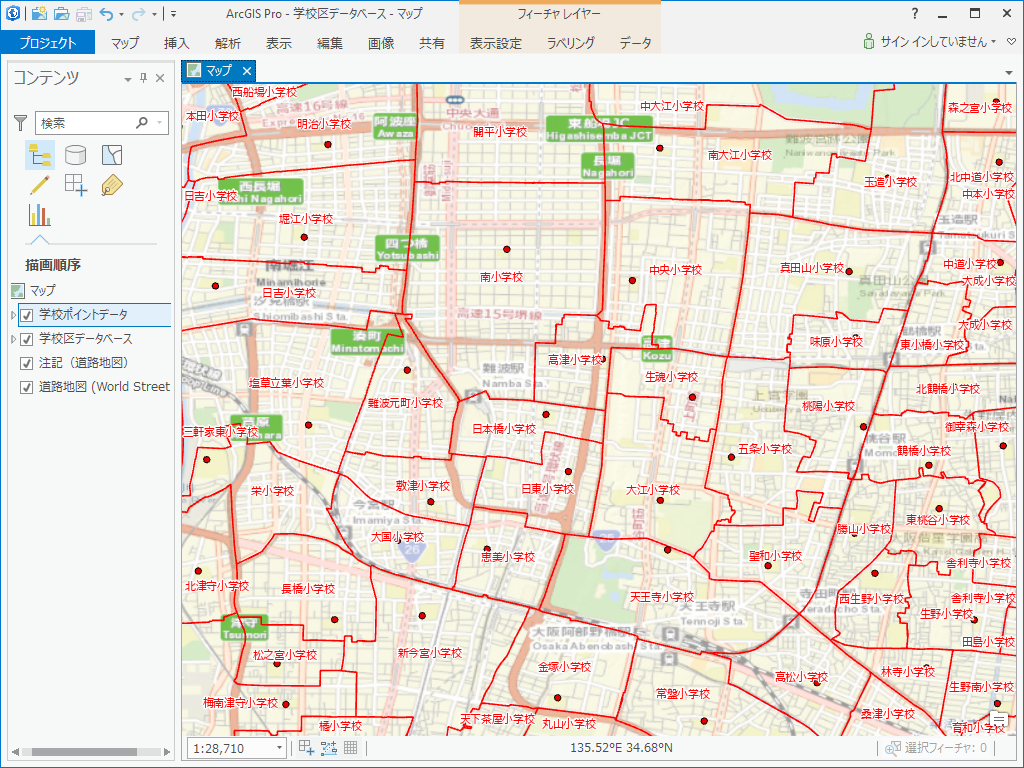The width and height of the screenshot is (1024, 768).
Task: Click the contents scrollbar right arrow
Action: coord(167,752)
